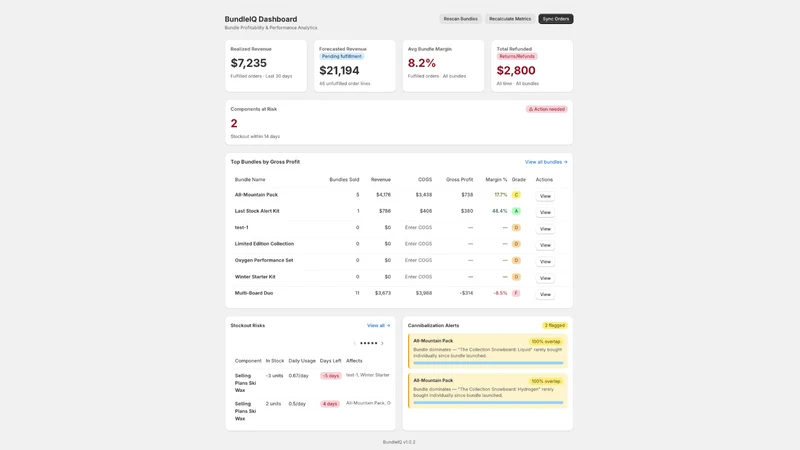Go to next page in Stockout Risks
This screenshot has height=450, width=800.
(x=382, y=343)
